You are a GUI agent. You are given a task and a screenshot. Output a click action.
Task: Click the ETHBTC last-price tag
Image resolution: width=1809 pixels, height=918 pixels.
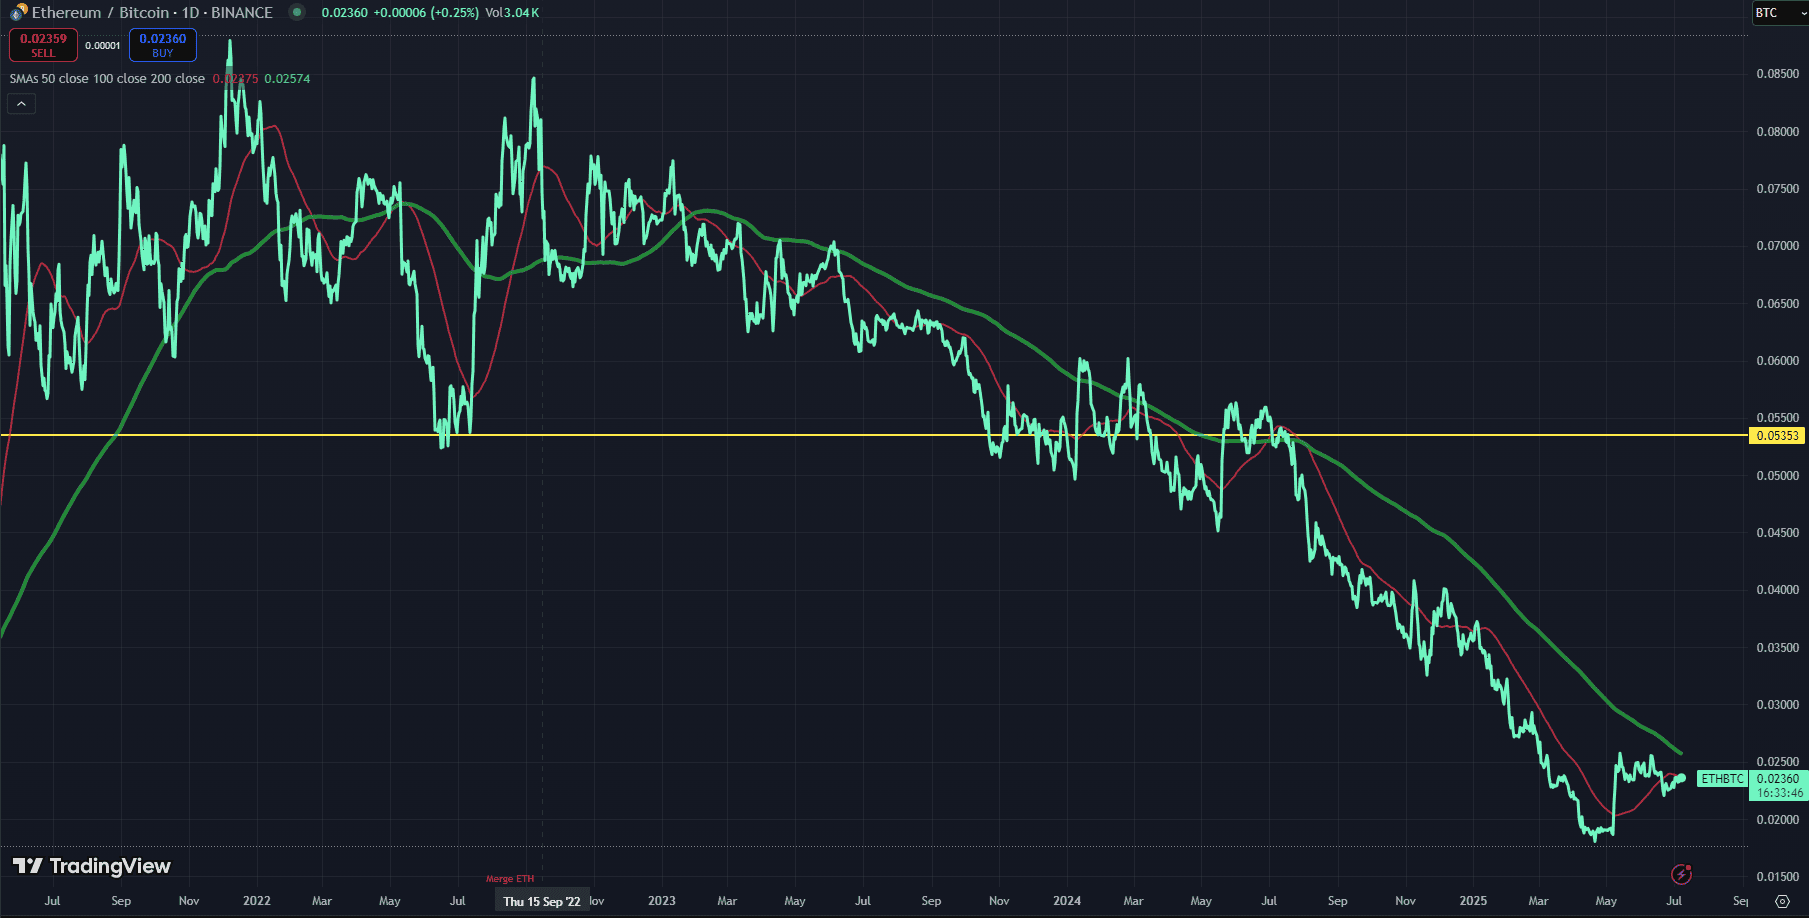1722,779
